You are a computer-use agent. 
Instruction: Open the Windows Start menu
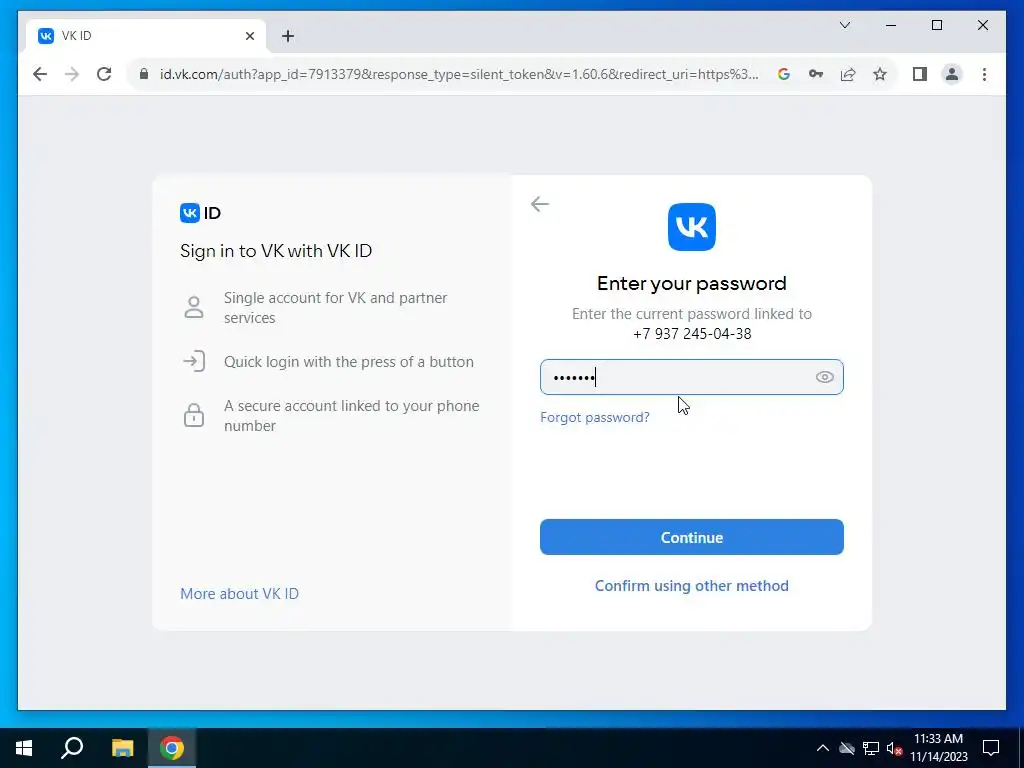click(24, 748)
